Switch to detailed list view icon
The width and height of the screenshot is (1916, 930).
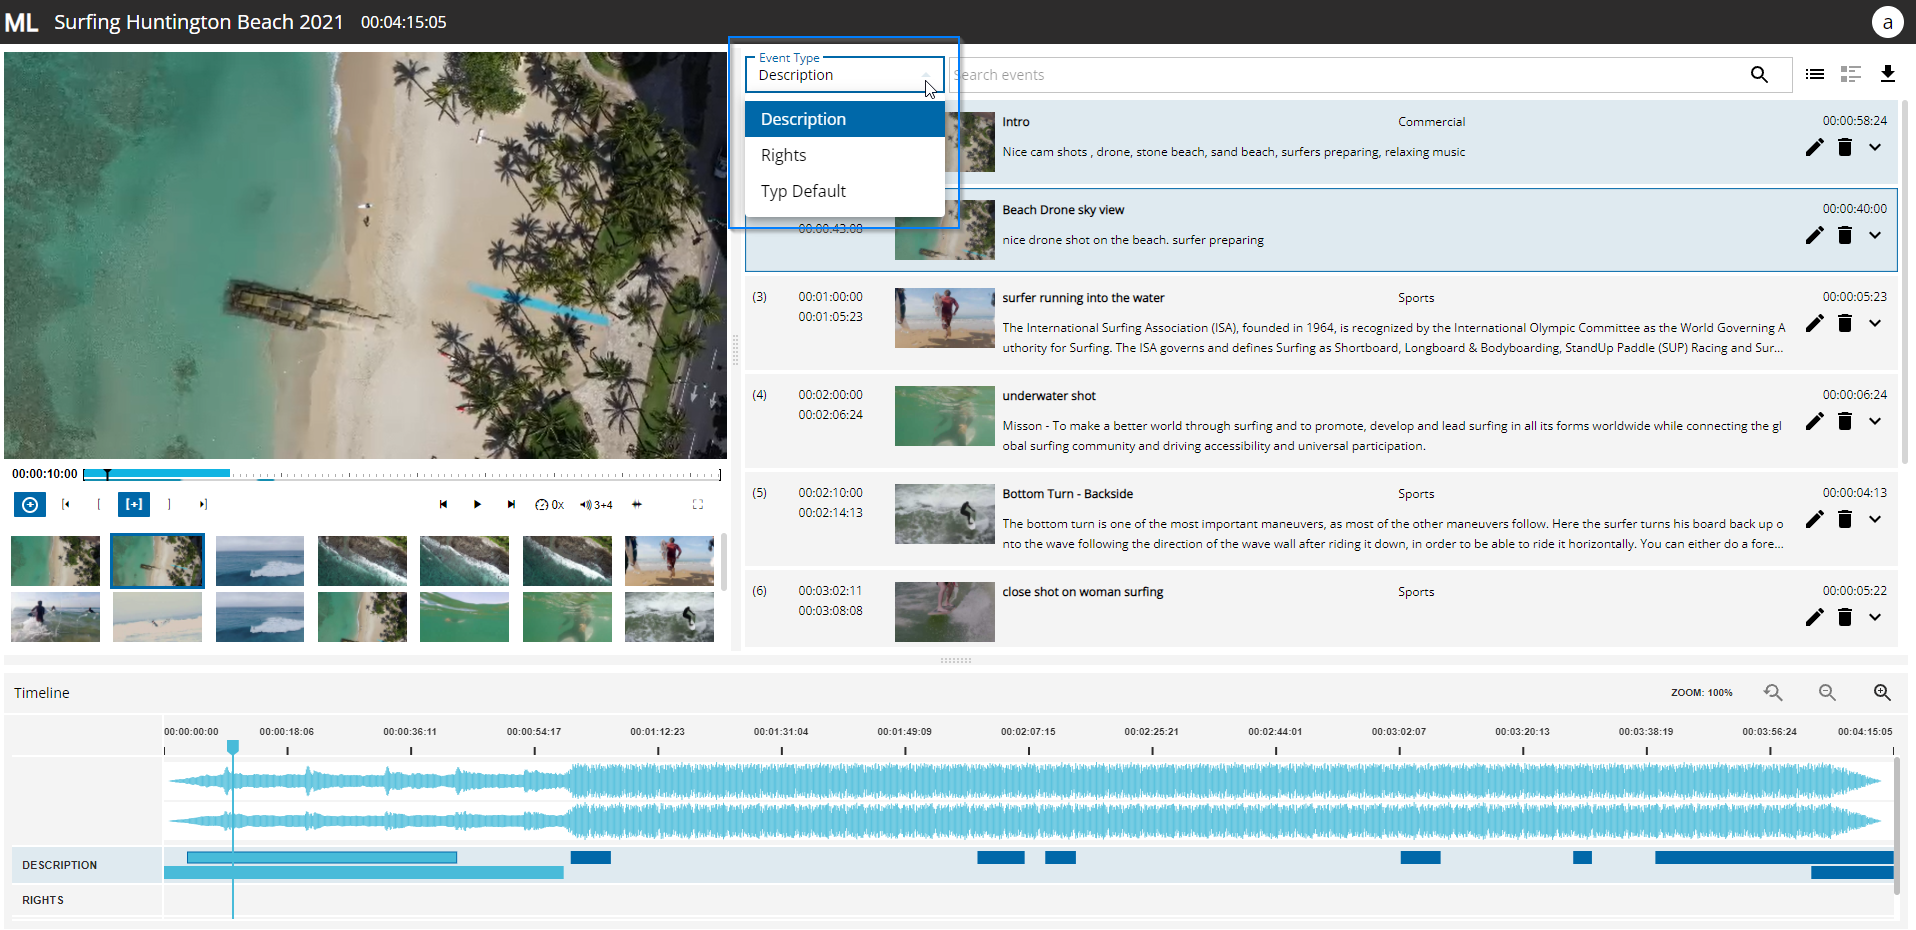tap(1851, 74)
